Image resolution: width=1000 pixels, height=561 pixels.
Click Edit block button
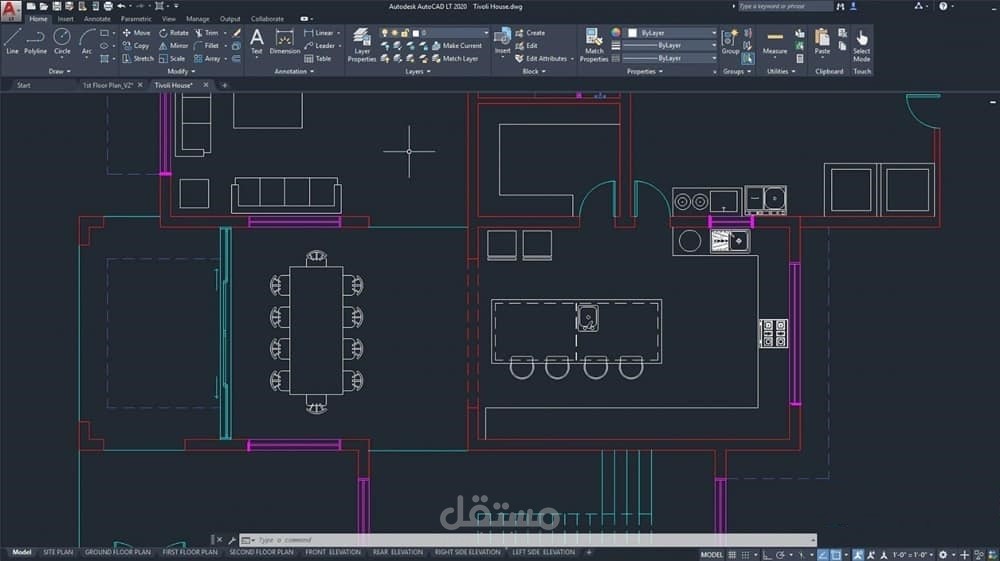(527, 46)
